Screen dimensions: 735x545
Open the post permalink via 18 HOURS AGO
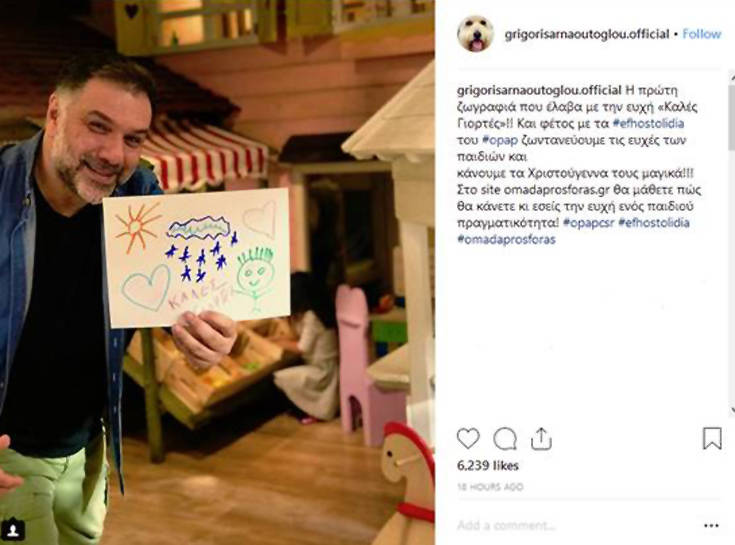point(490,487)
